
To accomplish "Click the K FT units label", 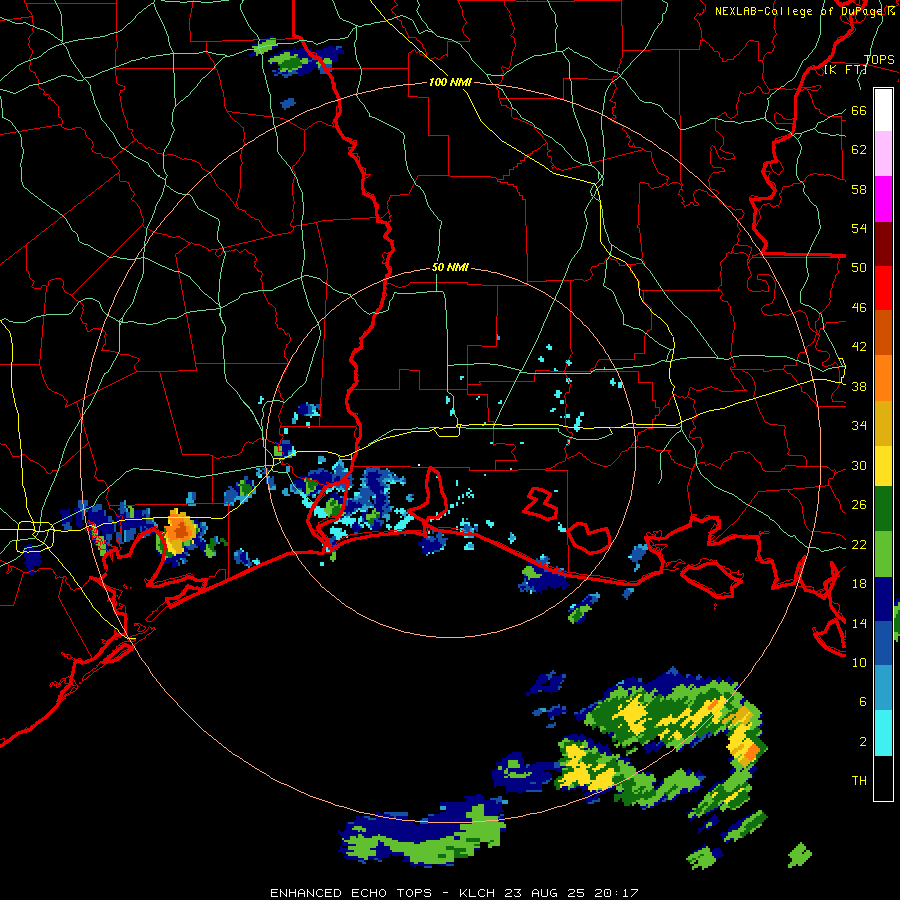I will [x=845, y=69].
